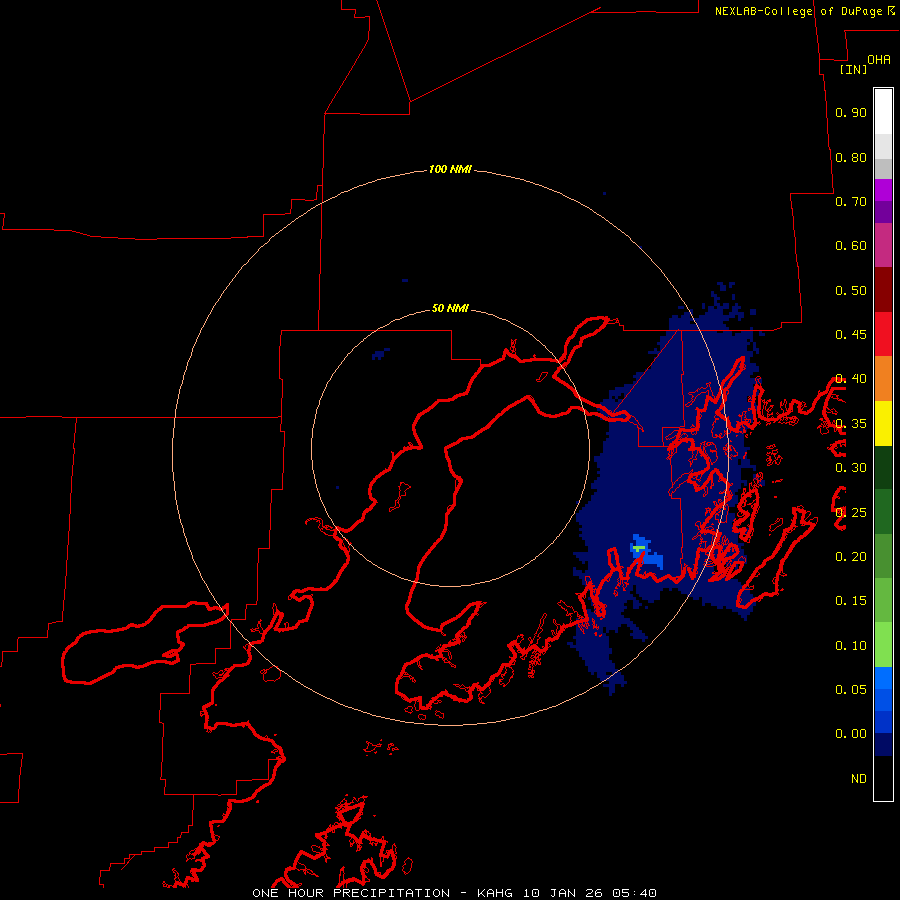Click the "0.80" legend label
The width and height of the screenshot is (900, 900).
(851, 157)
